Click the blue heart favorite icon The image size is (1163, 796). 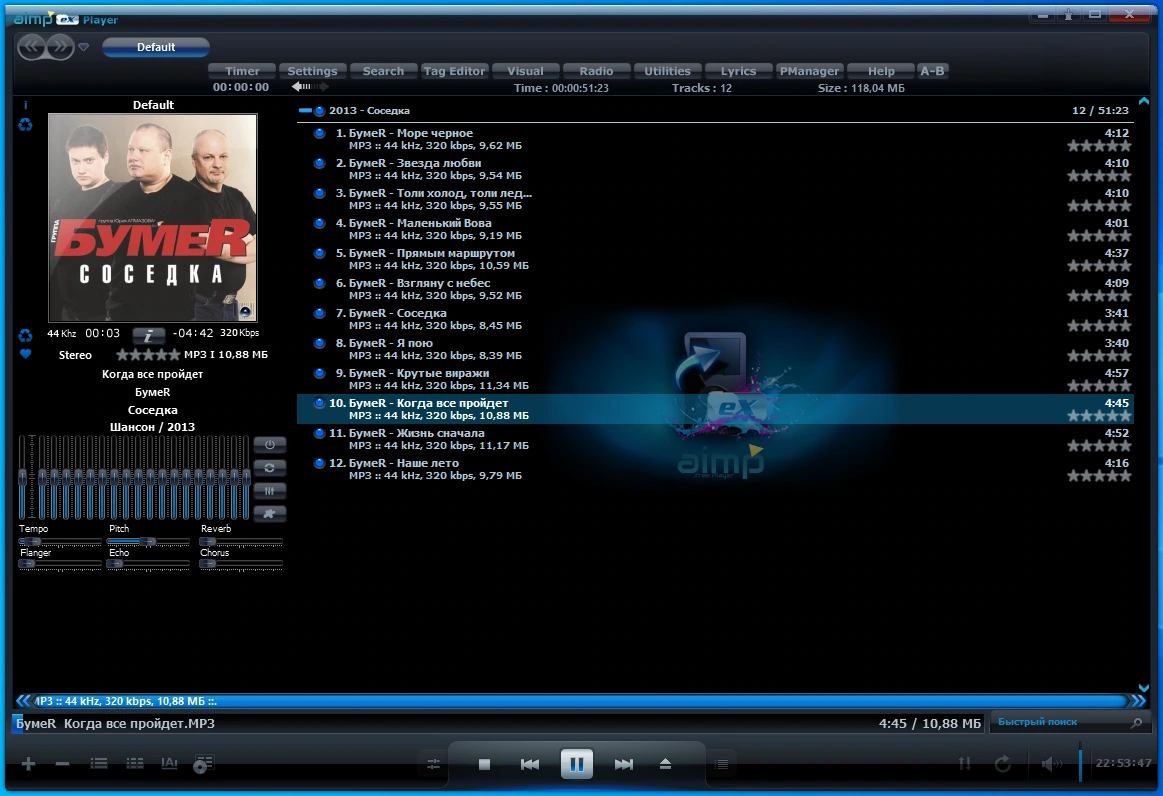pos(25,354)
